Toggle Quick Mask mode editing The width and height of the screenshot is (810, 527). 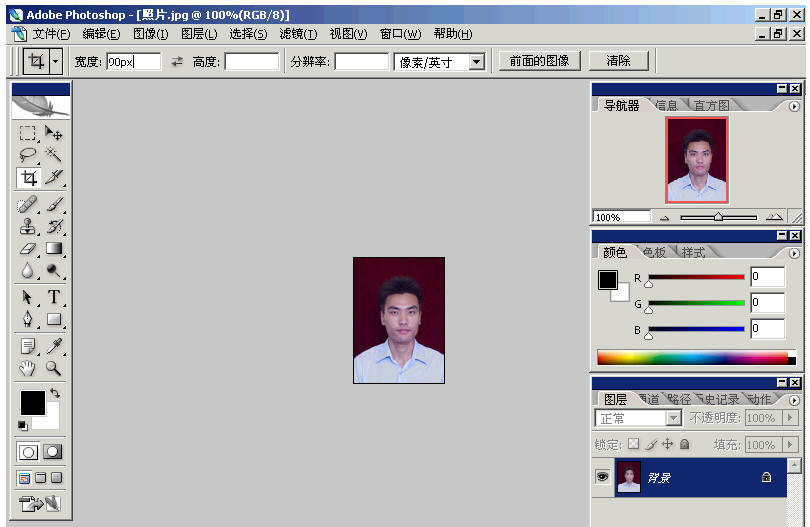52,452
